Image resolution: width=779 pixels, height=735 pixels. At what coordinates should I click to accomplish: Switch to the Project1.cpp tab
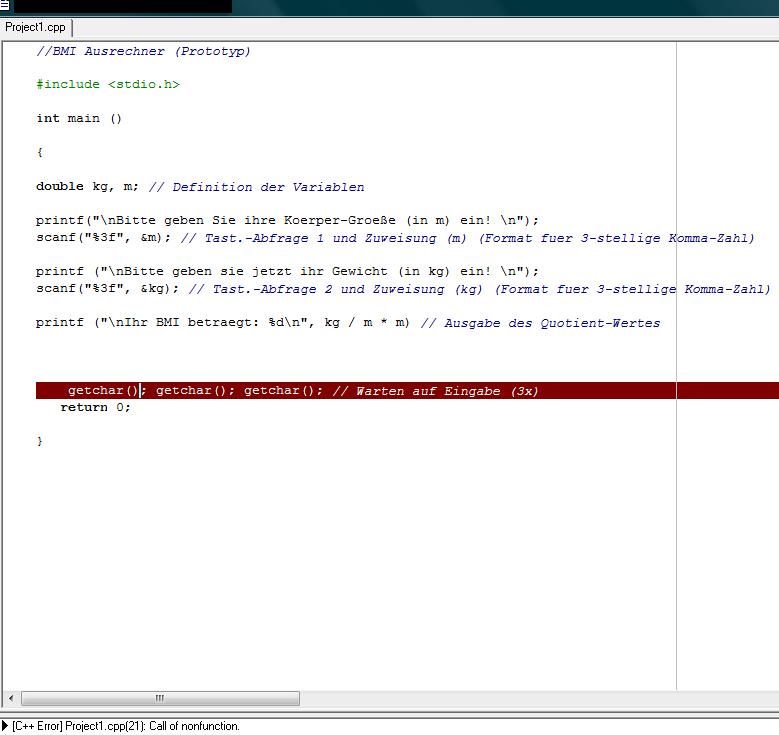tap(35, 27)
